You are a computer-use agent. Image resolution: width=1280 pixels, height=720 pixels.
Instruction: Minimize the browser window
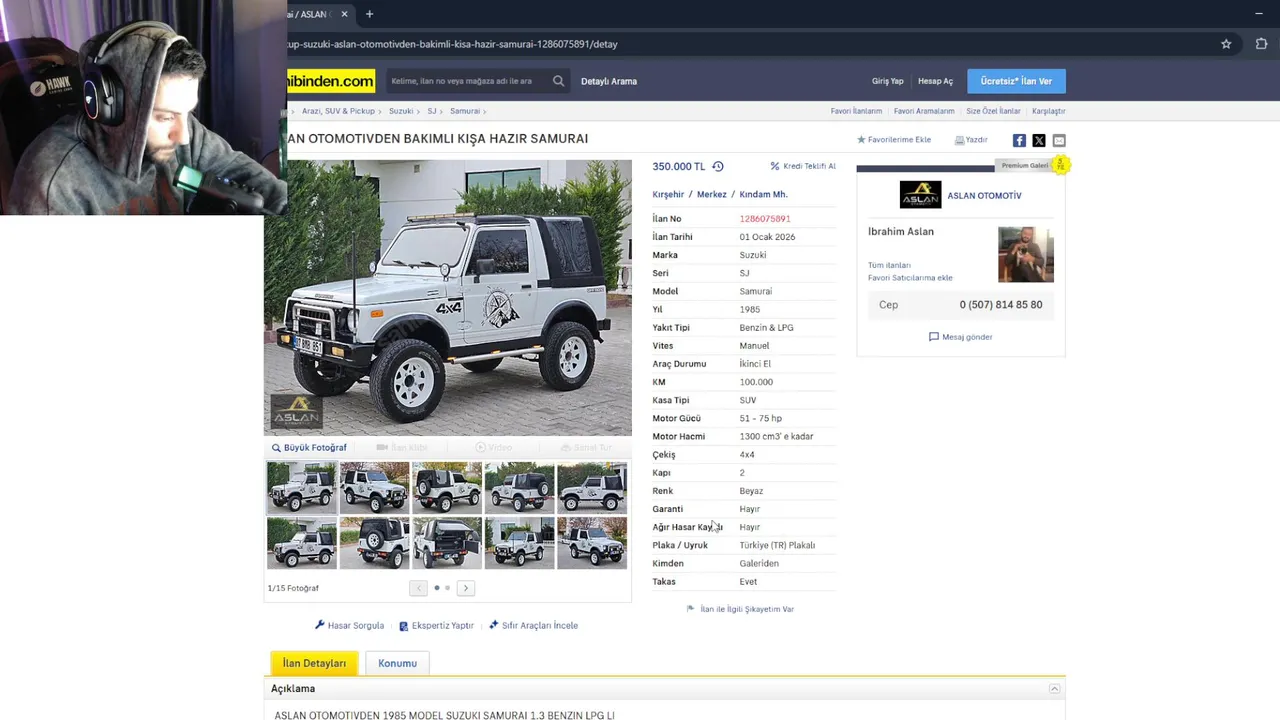pos(1258,14)
